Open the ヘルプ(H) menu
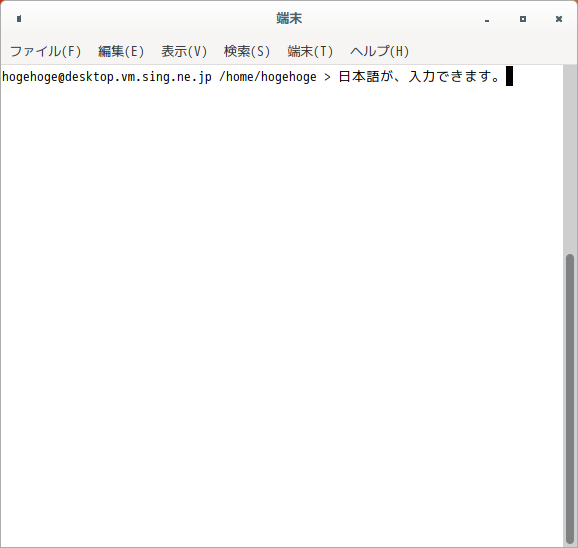578x548 pixels. 379,51
